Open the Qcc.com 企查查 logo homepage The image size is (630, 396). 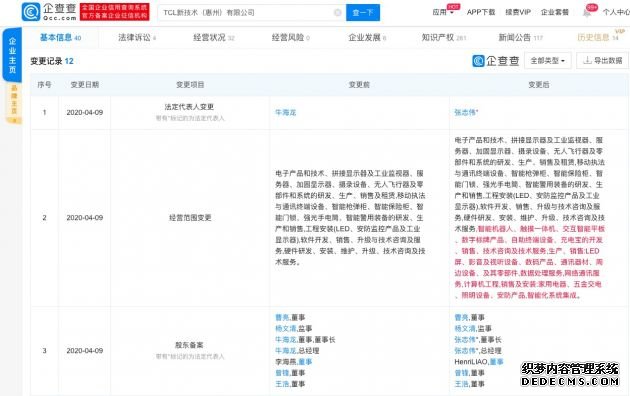49,12
